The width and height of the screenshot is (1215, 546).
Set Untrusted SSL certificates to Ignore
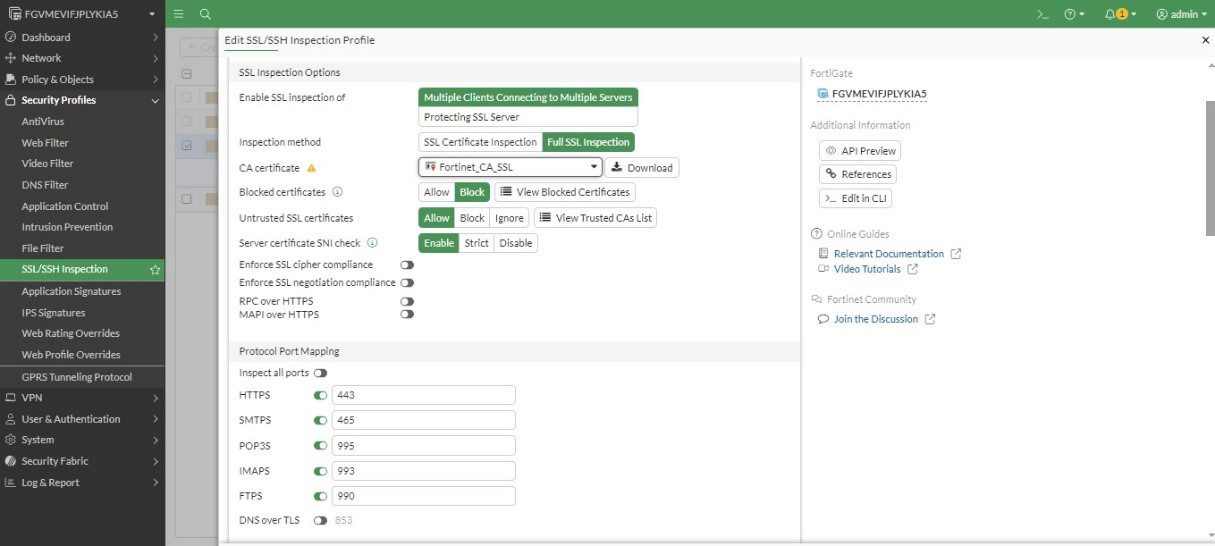tap(509, 217)
